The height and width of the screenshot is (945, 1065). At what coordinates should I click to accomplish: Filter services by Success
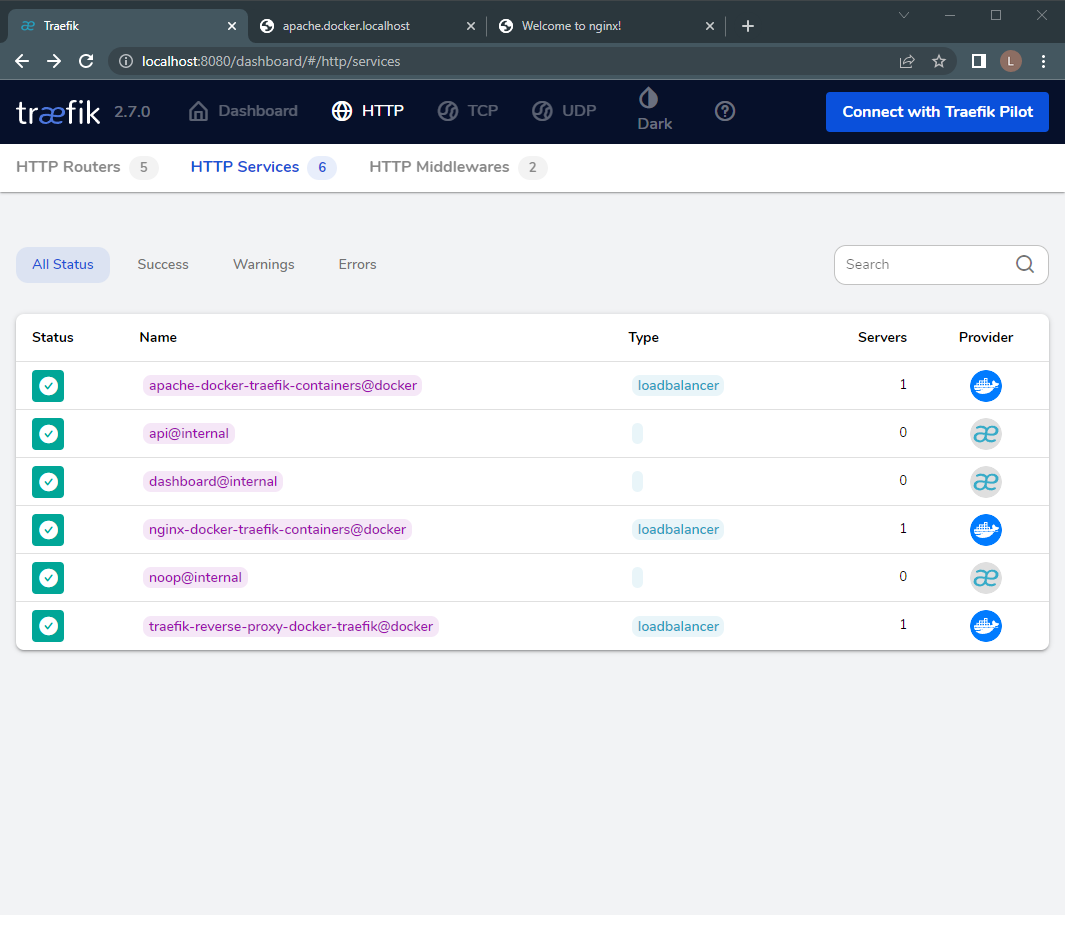163,265
